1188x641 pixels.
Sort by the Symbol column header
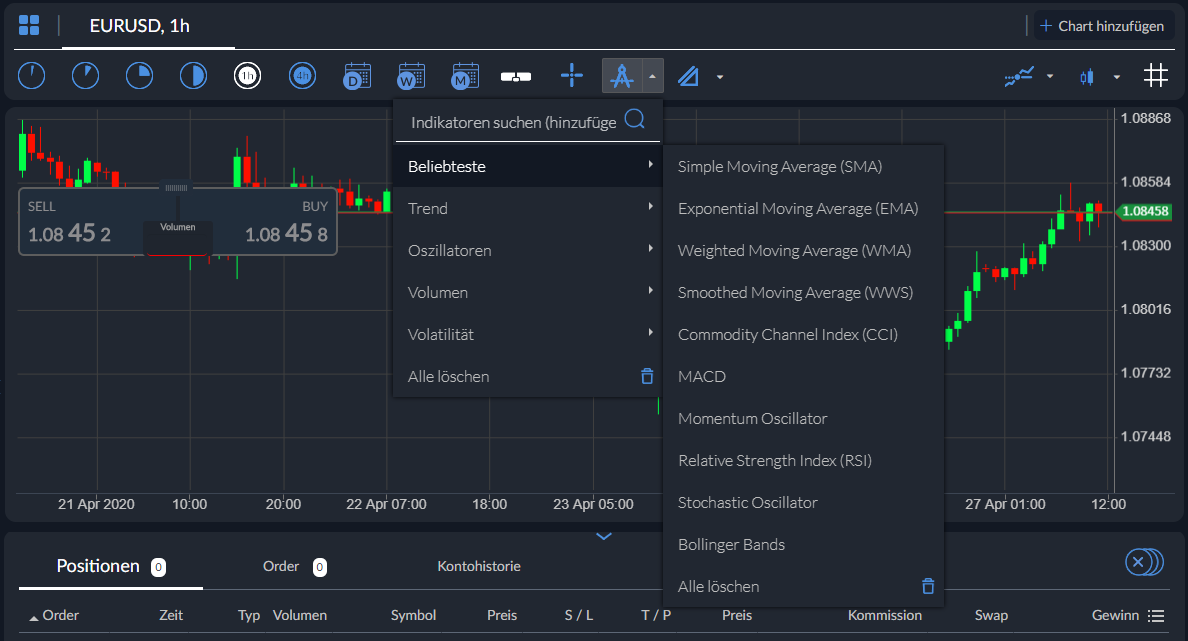pyautogui.click(x=413, y=615)
